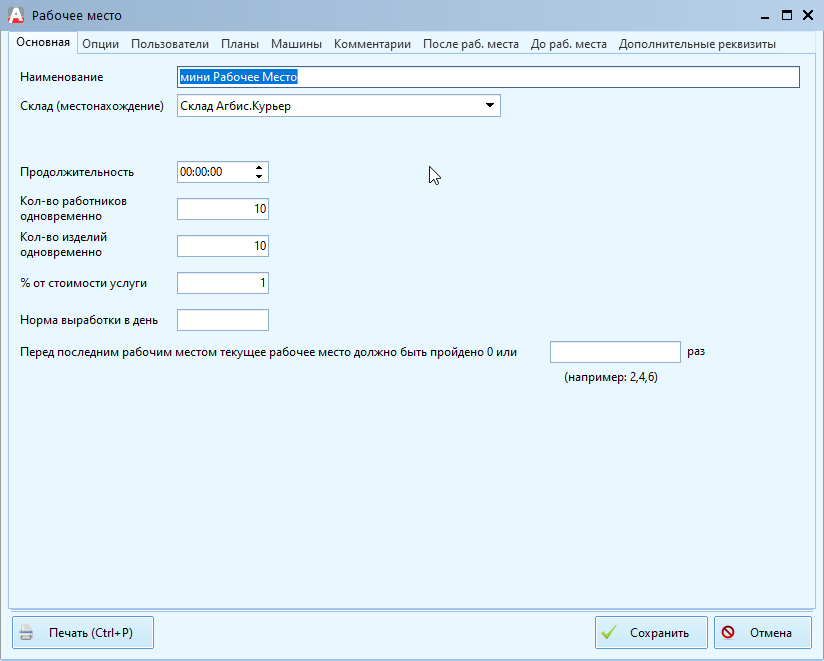Viewport: 824px width, 661px height.
Task: Show the Комментарии tab
Action: tap(372, 44)
